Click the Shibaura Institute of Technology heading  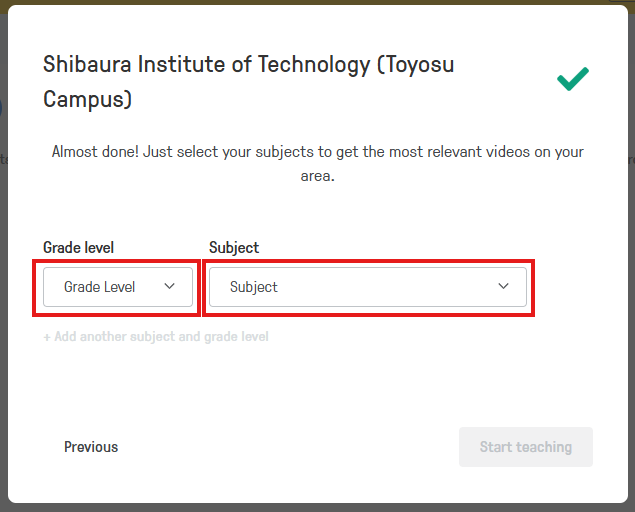coord(249,81)
